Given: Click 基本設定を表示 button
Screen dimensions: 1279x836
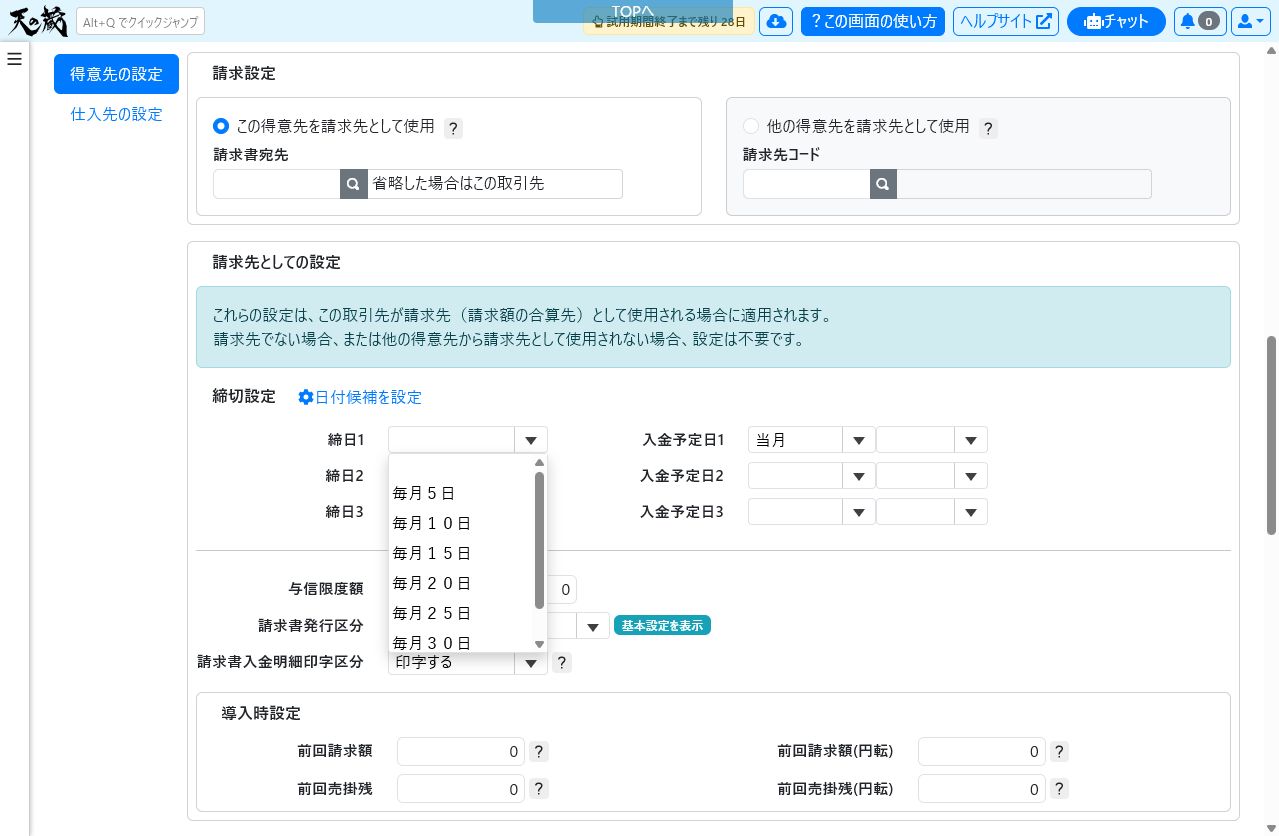Looking at the screenshot, I should (x=662, y=626).
